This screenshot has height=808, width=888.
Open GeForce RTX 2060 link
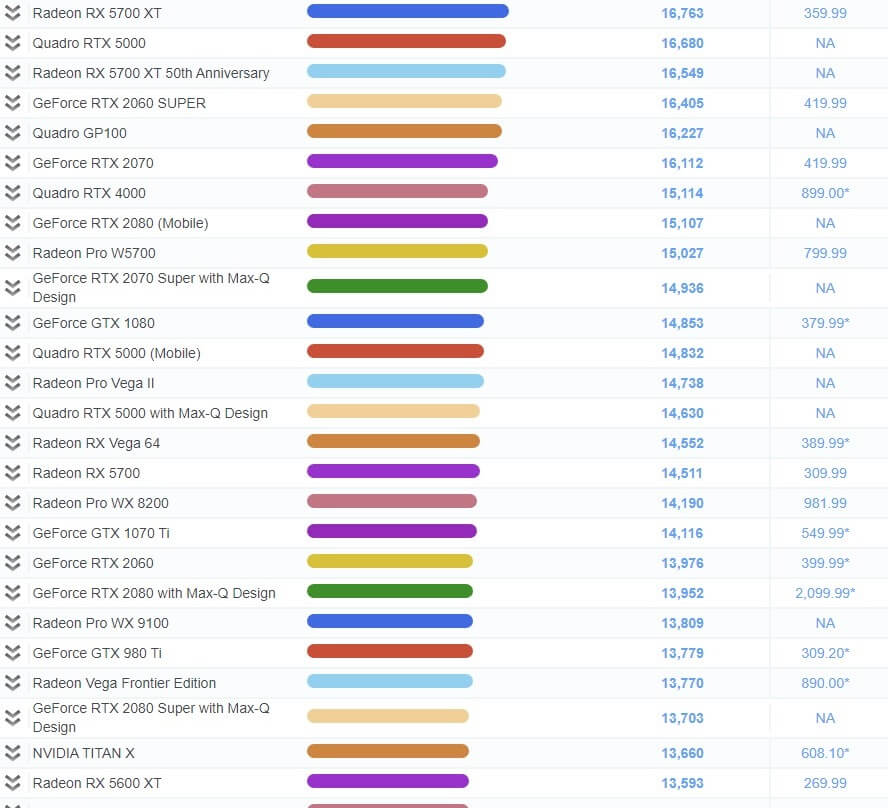(x=93, y=563)
